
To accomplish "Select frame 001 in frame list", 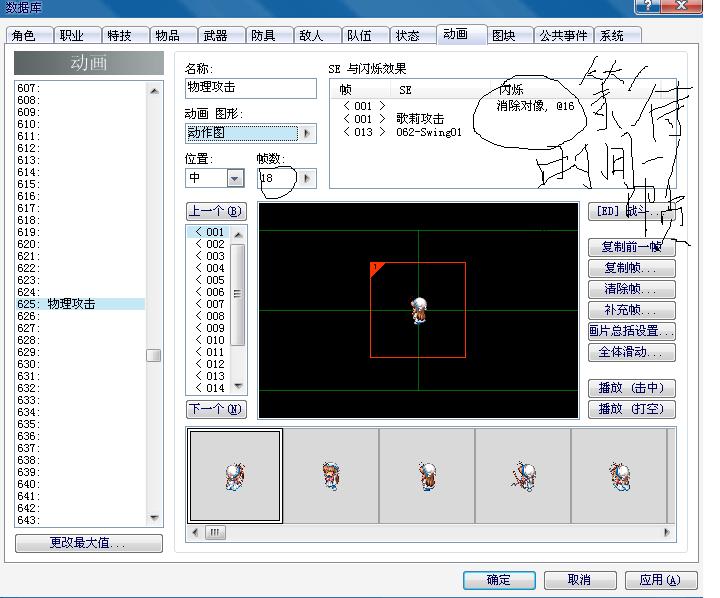I will tap(210, 232).
